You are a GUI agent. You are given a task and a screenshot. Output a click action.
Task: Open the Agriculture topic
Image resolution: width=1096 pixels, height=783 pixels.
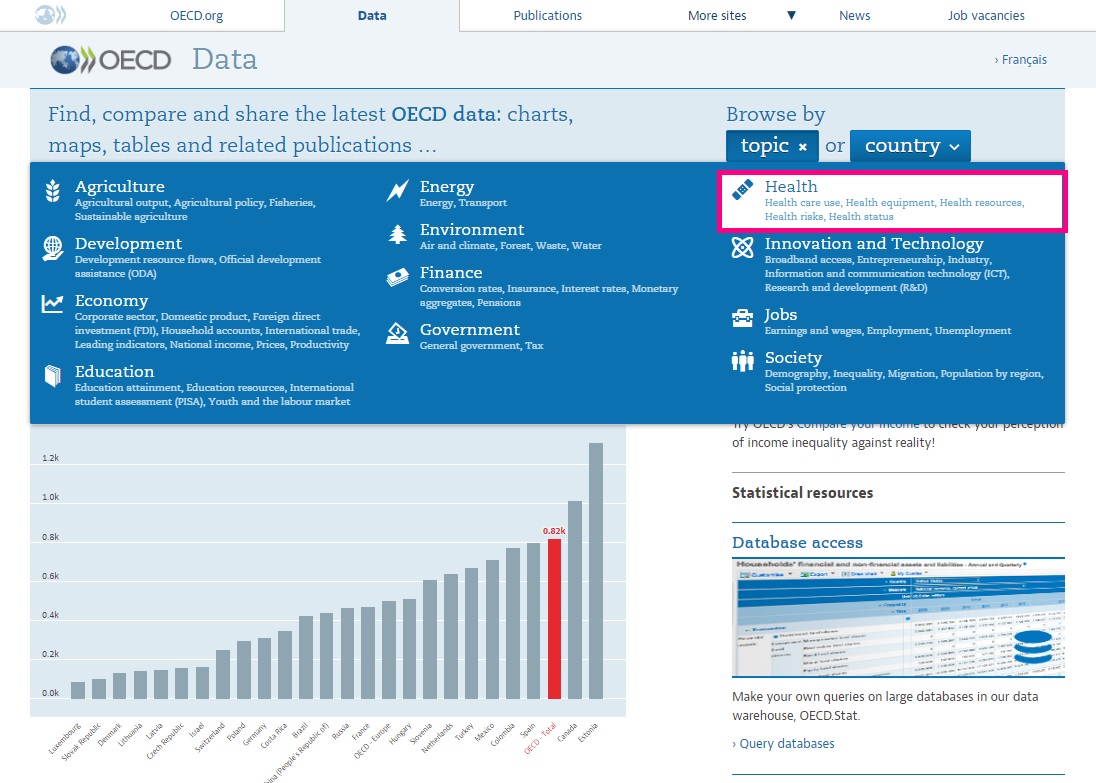pyautogui.click(x=120, y=187)
